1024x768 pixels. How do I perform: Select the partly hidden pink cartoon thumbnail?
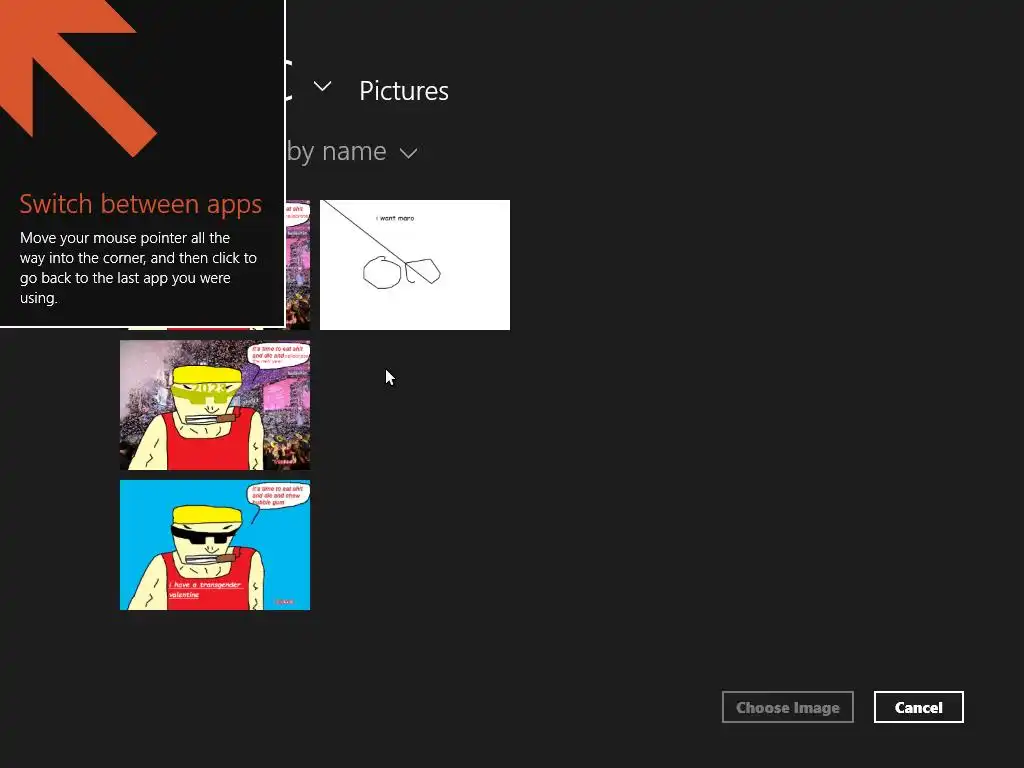tap(298, 264)
